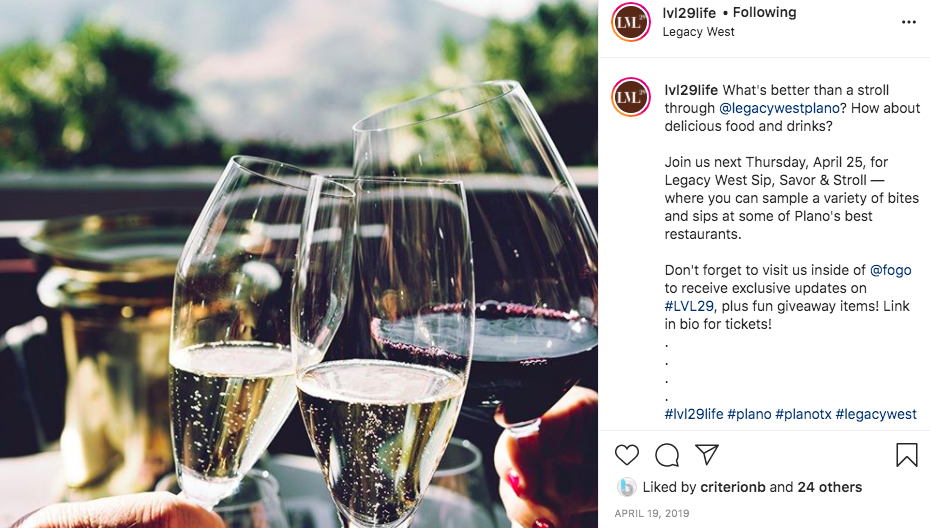Screen dimensions: 930x528
Task: Visit the @fogo mention
Action: pos(890,270)
